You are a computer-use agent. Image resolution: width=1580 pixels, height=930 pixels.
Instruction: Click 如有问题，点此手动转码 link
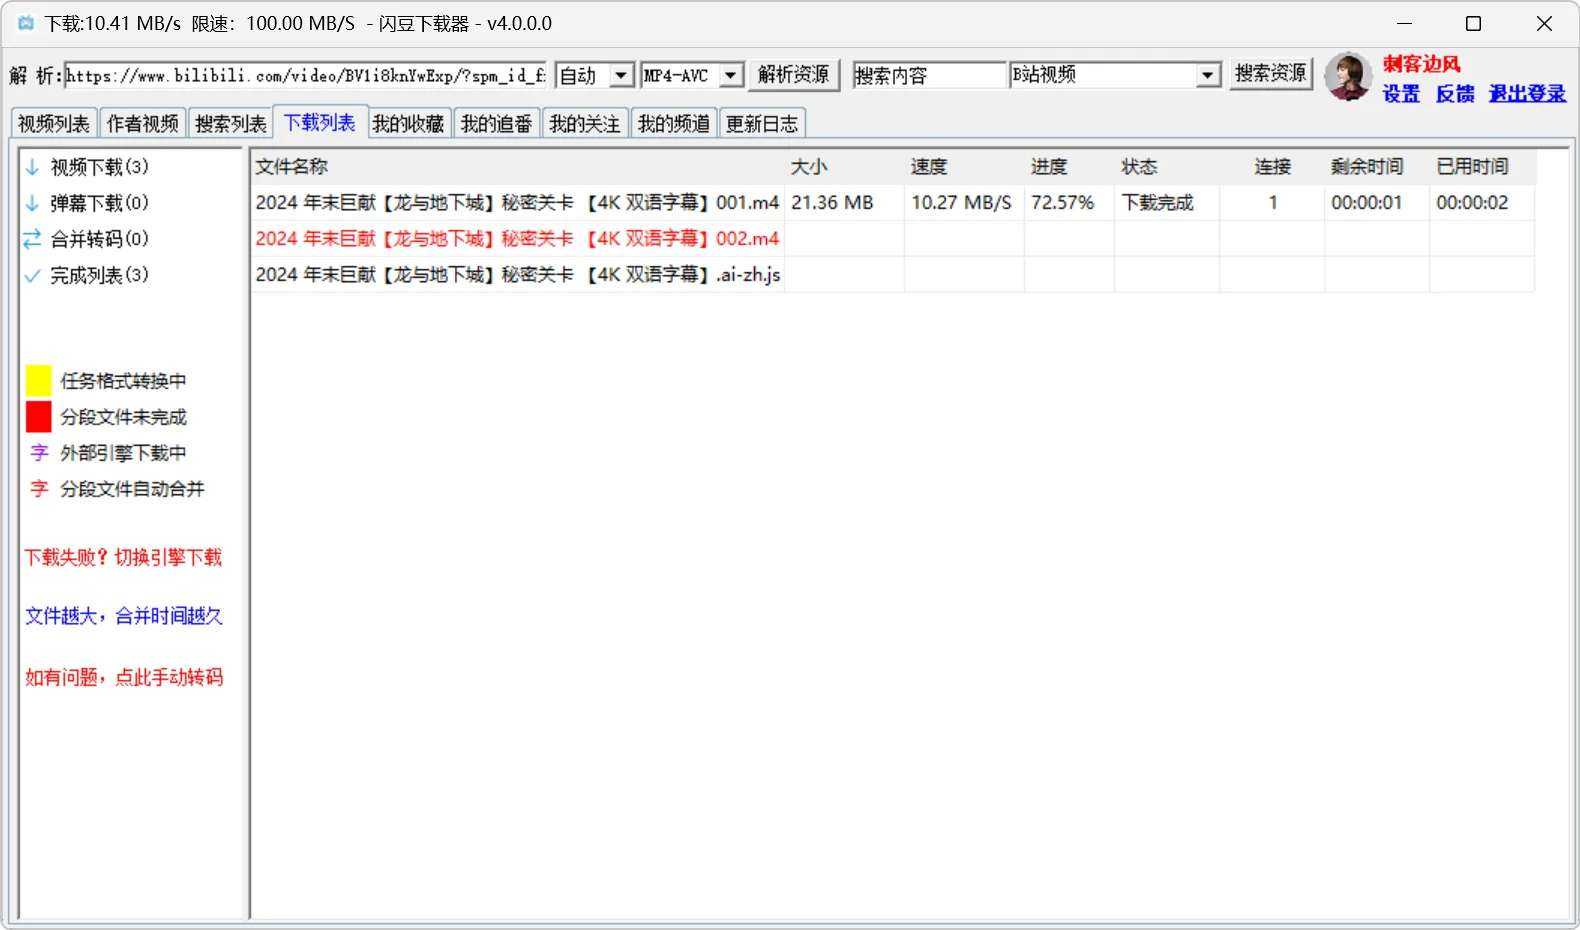point(124,677)
